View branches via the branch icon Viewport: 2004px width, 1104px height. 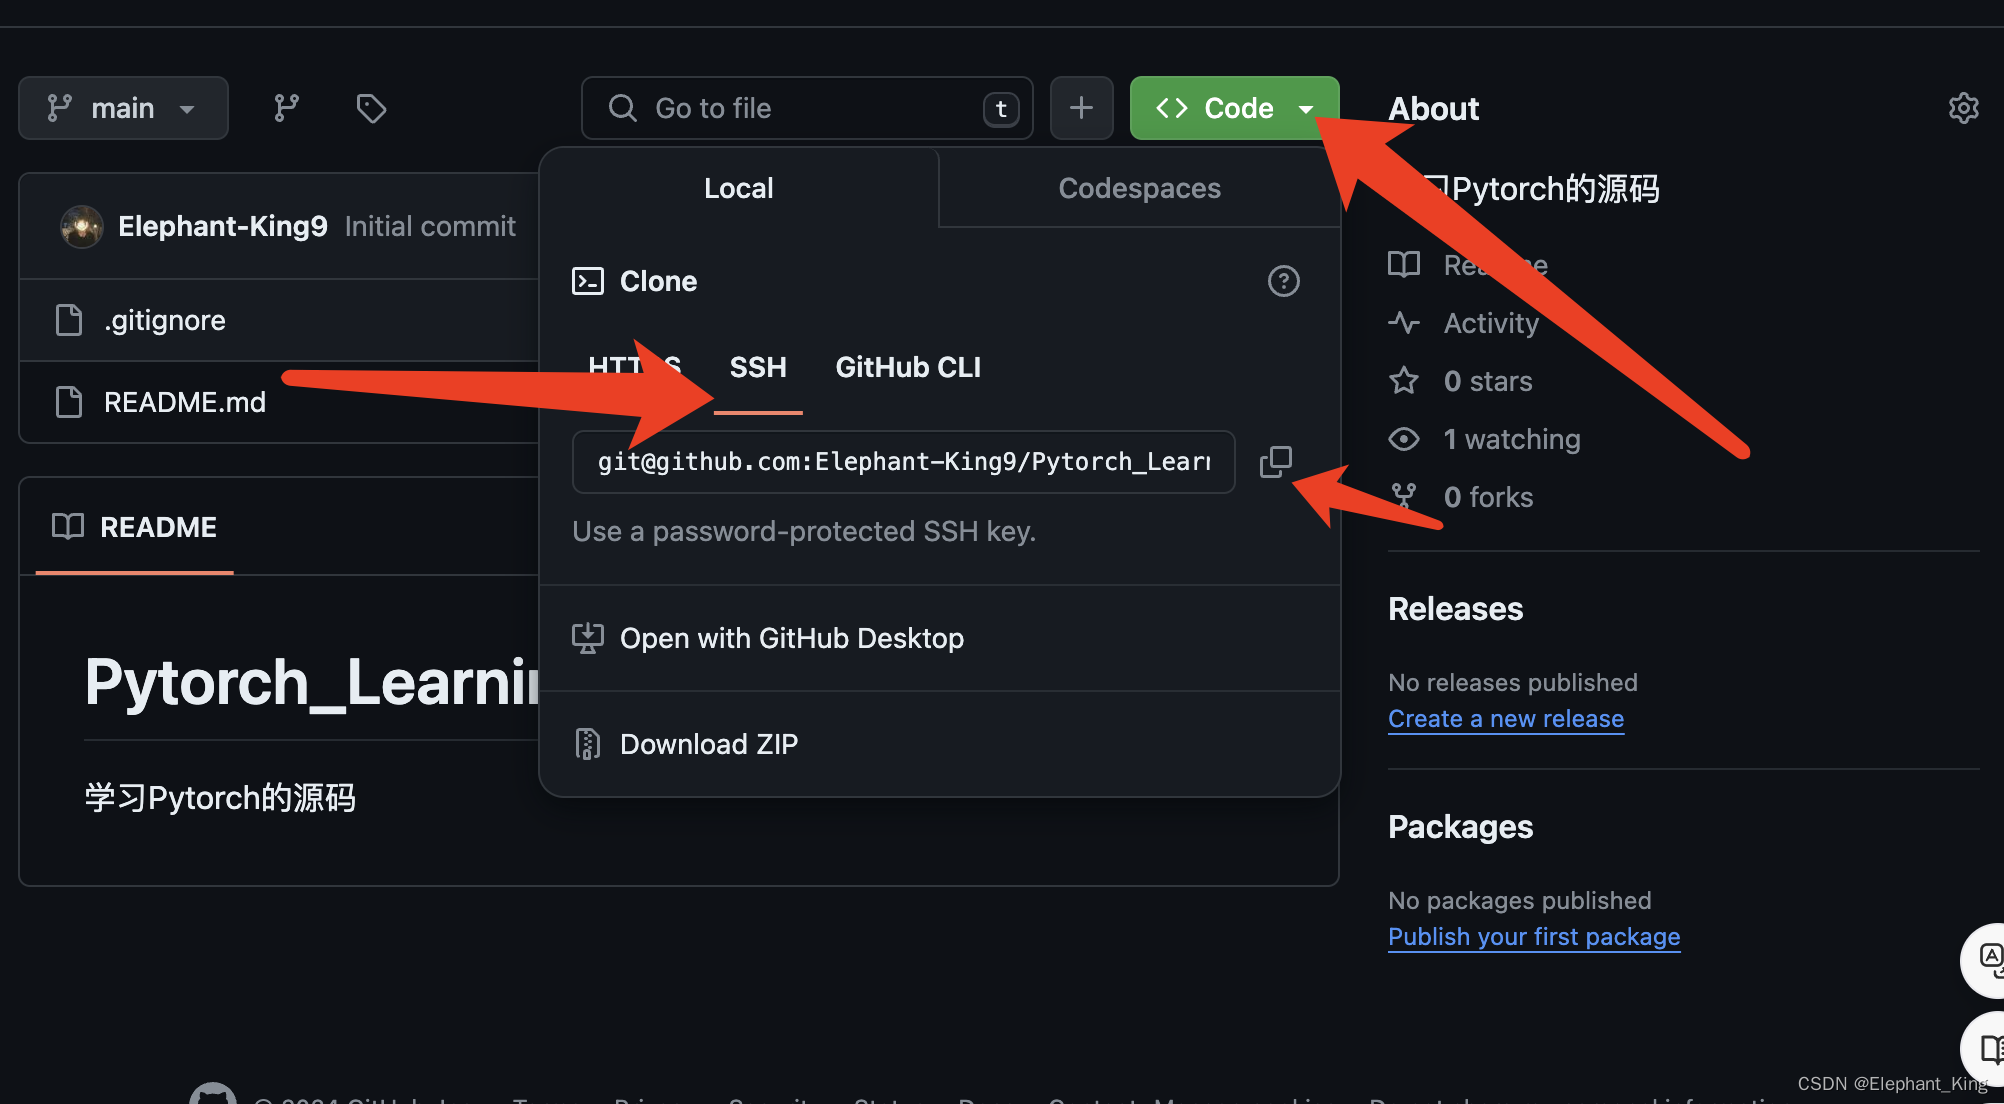(287, 108)
